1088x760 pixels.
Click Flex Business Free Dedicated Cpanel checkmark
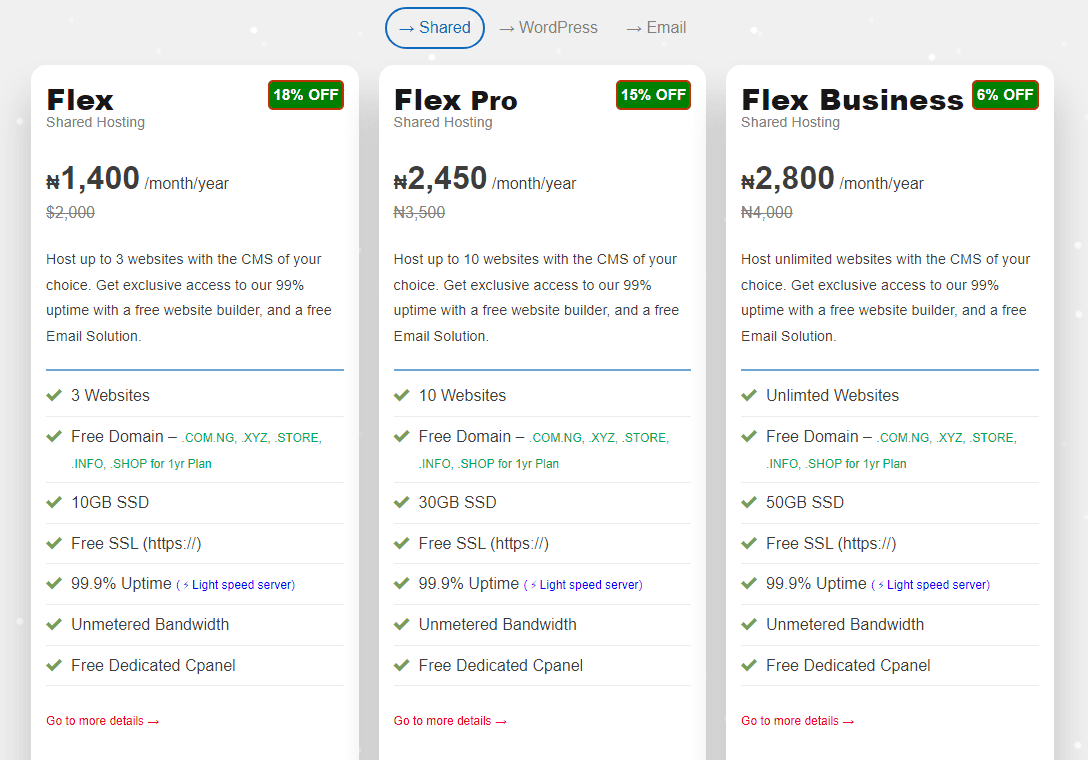tap(749, 666)
